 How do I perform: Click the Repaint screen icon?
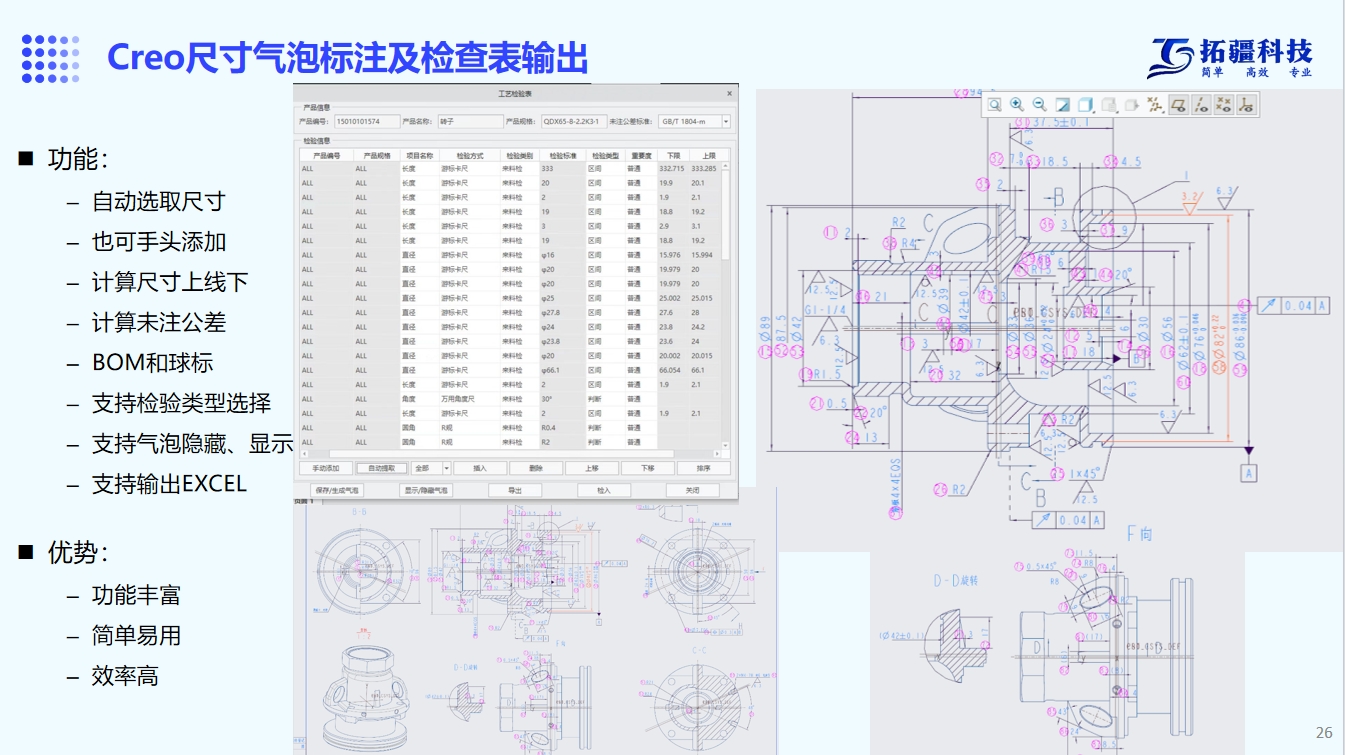coord(1063,104)
